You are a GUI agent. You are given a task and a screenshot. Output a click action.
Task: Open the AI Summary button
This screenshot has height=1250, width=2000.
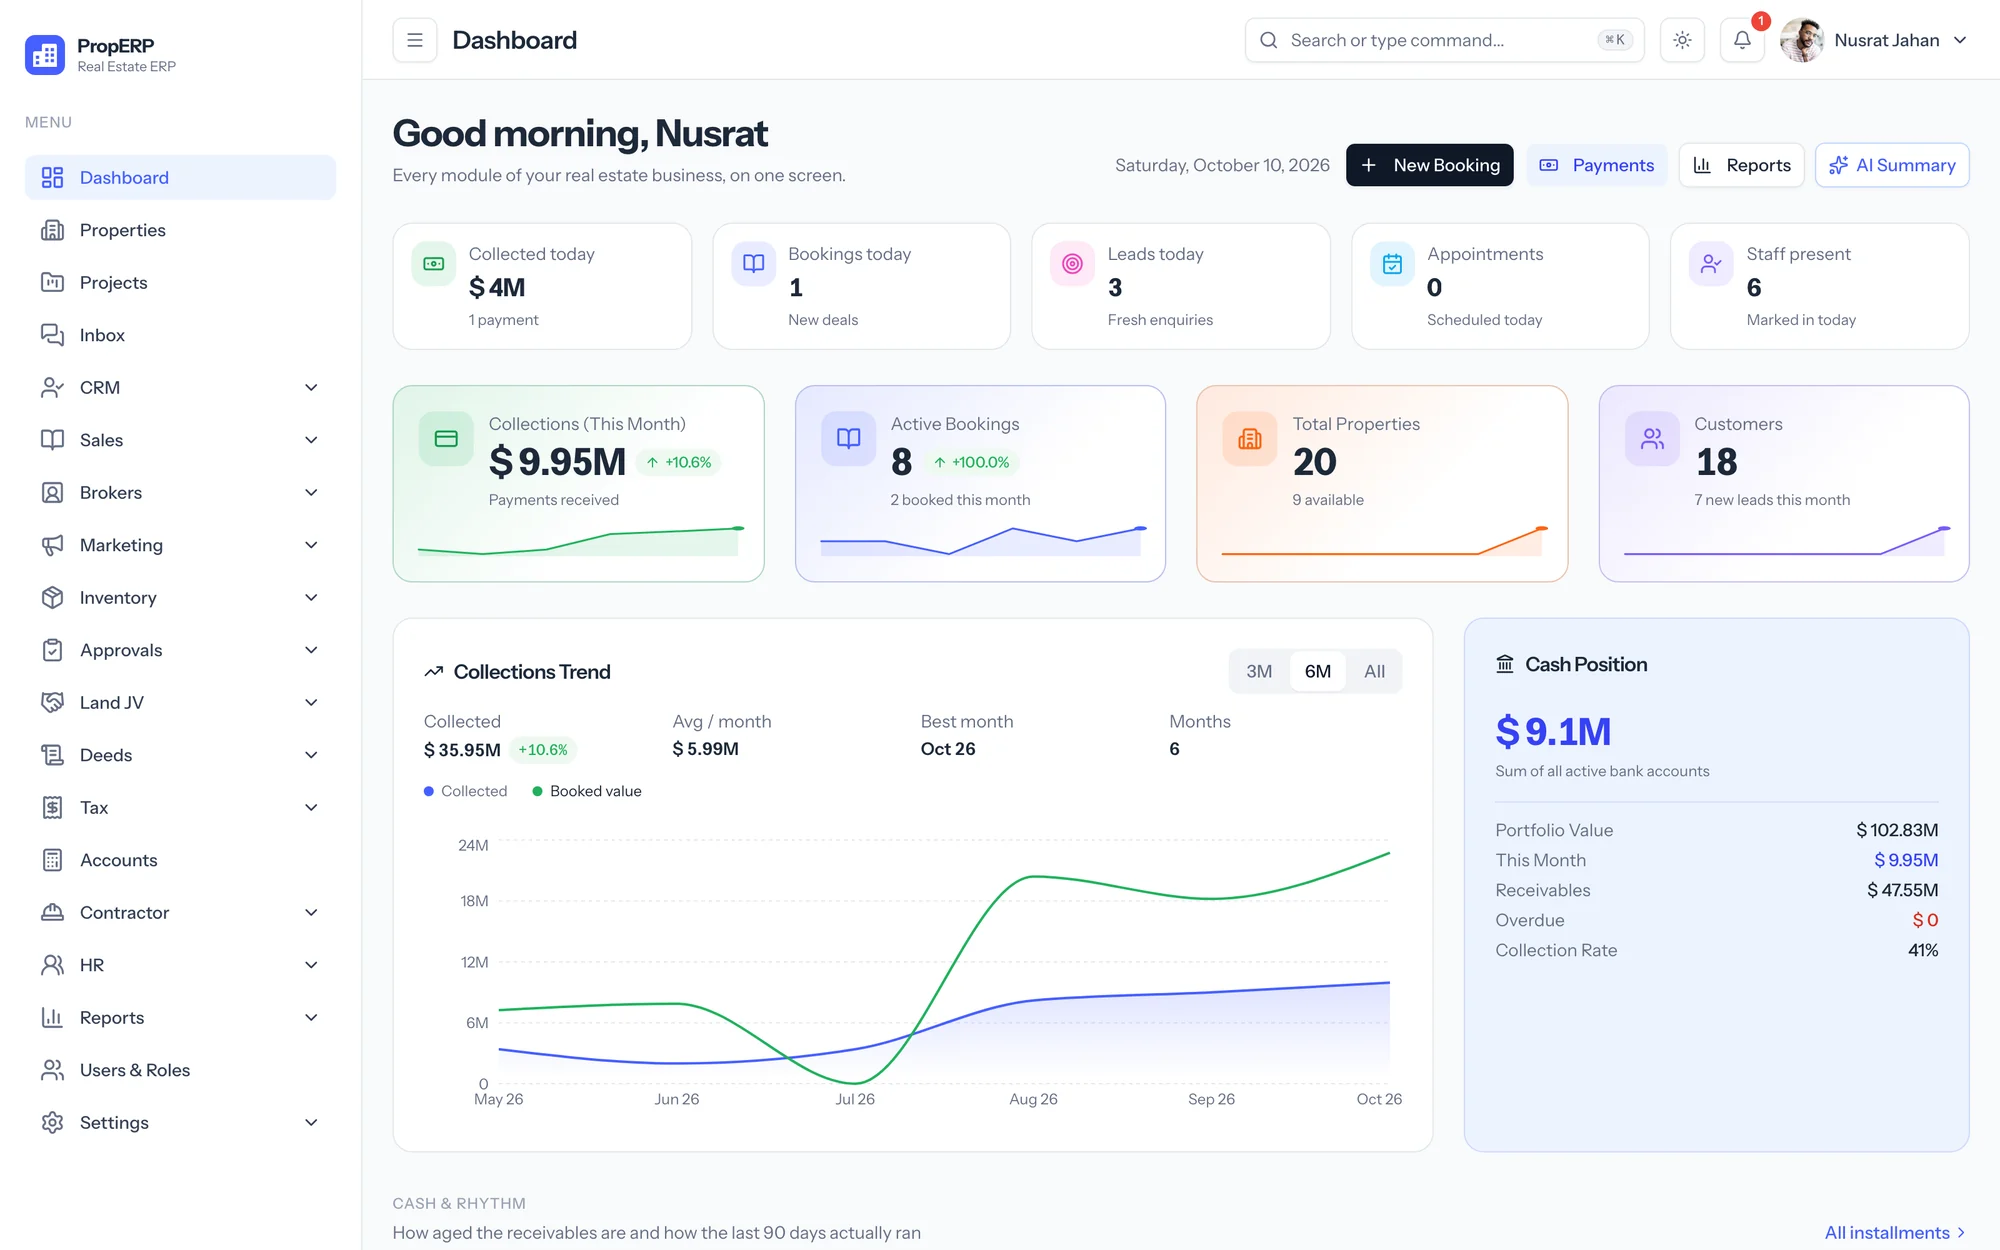[x=1892, y=165]
